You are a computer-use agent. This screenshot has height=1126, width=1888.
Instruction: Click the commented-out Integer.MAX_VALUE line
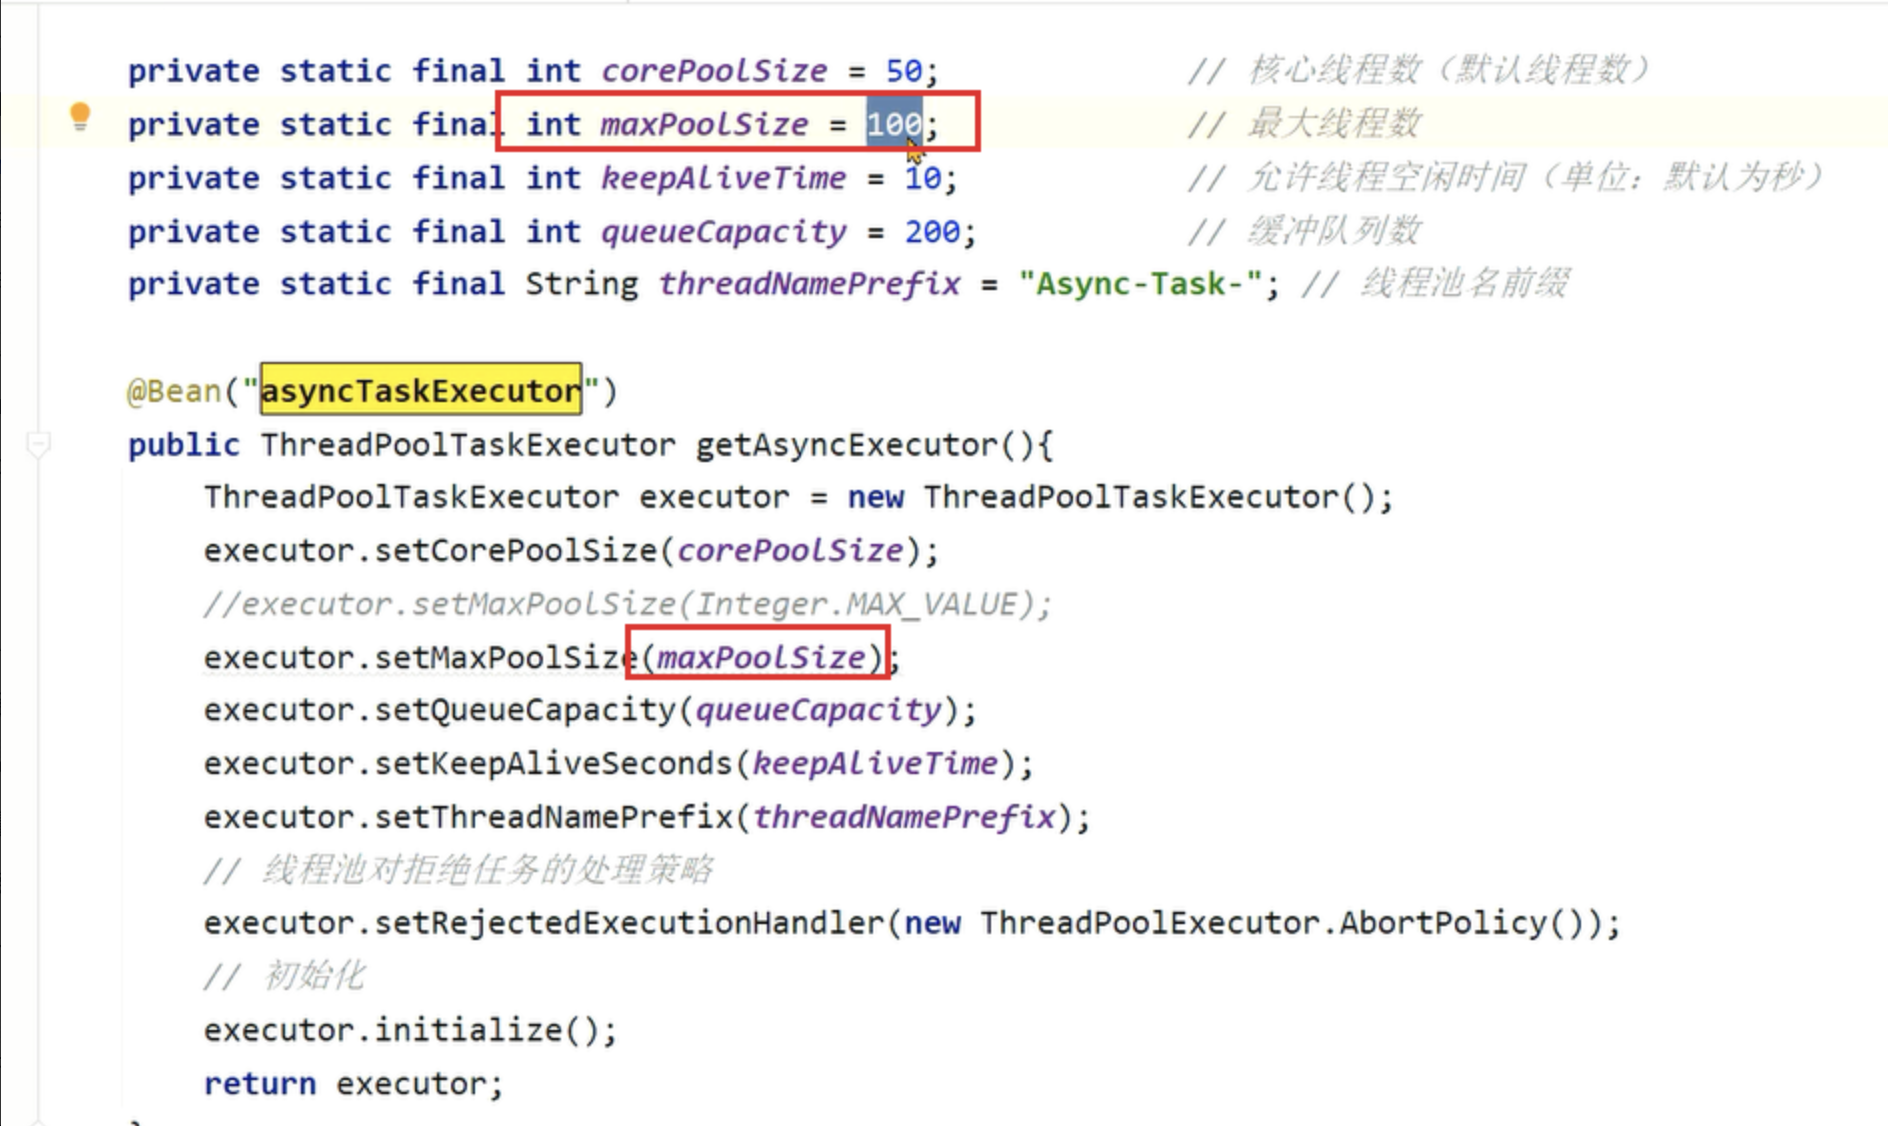pyautogui.click(x=627, y=604)
